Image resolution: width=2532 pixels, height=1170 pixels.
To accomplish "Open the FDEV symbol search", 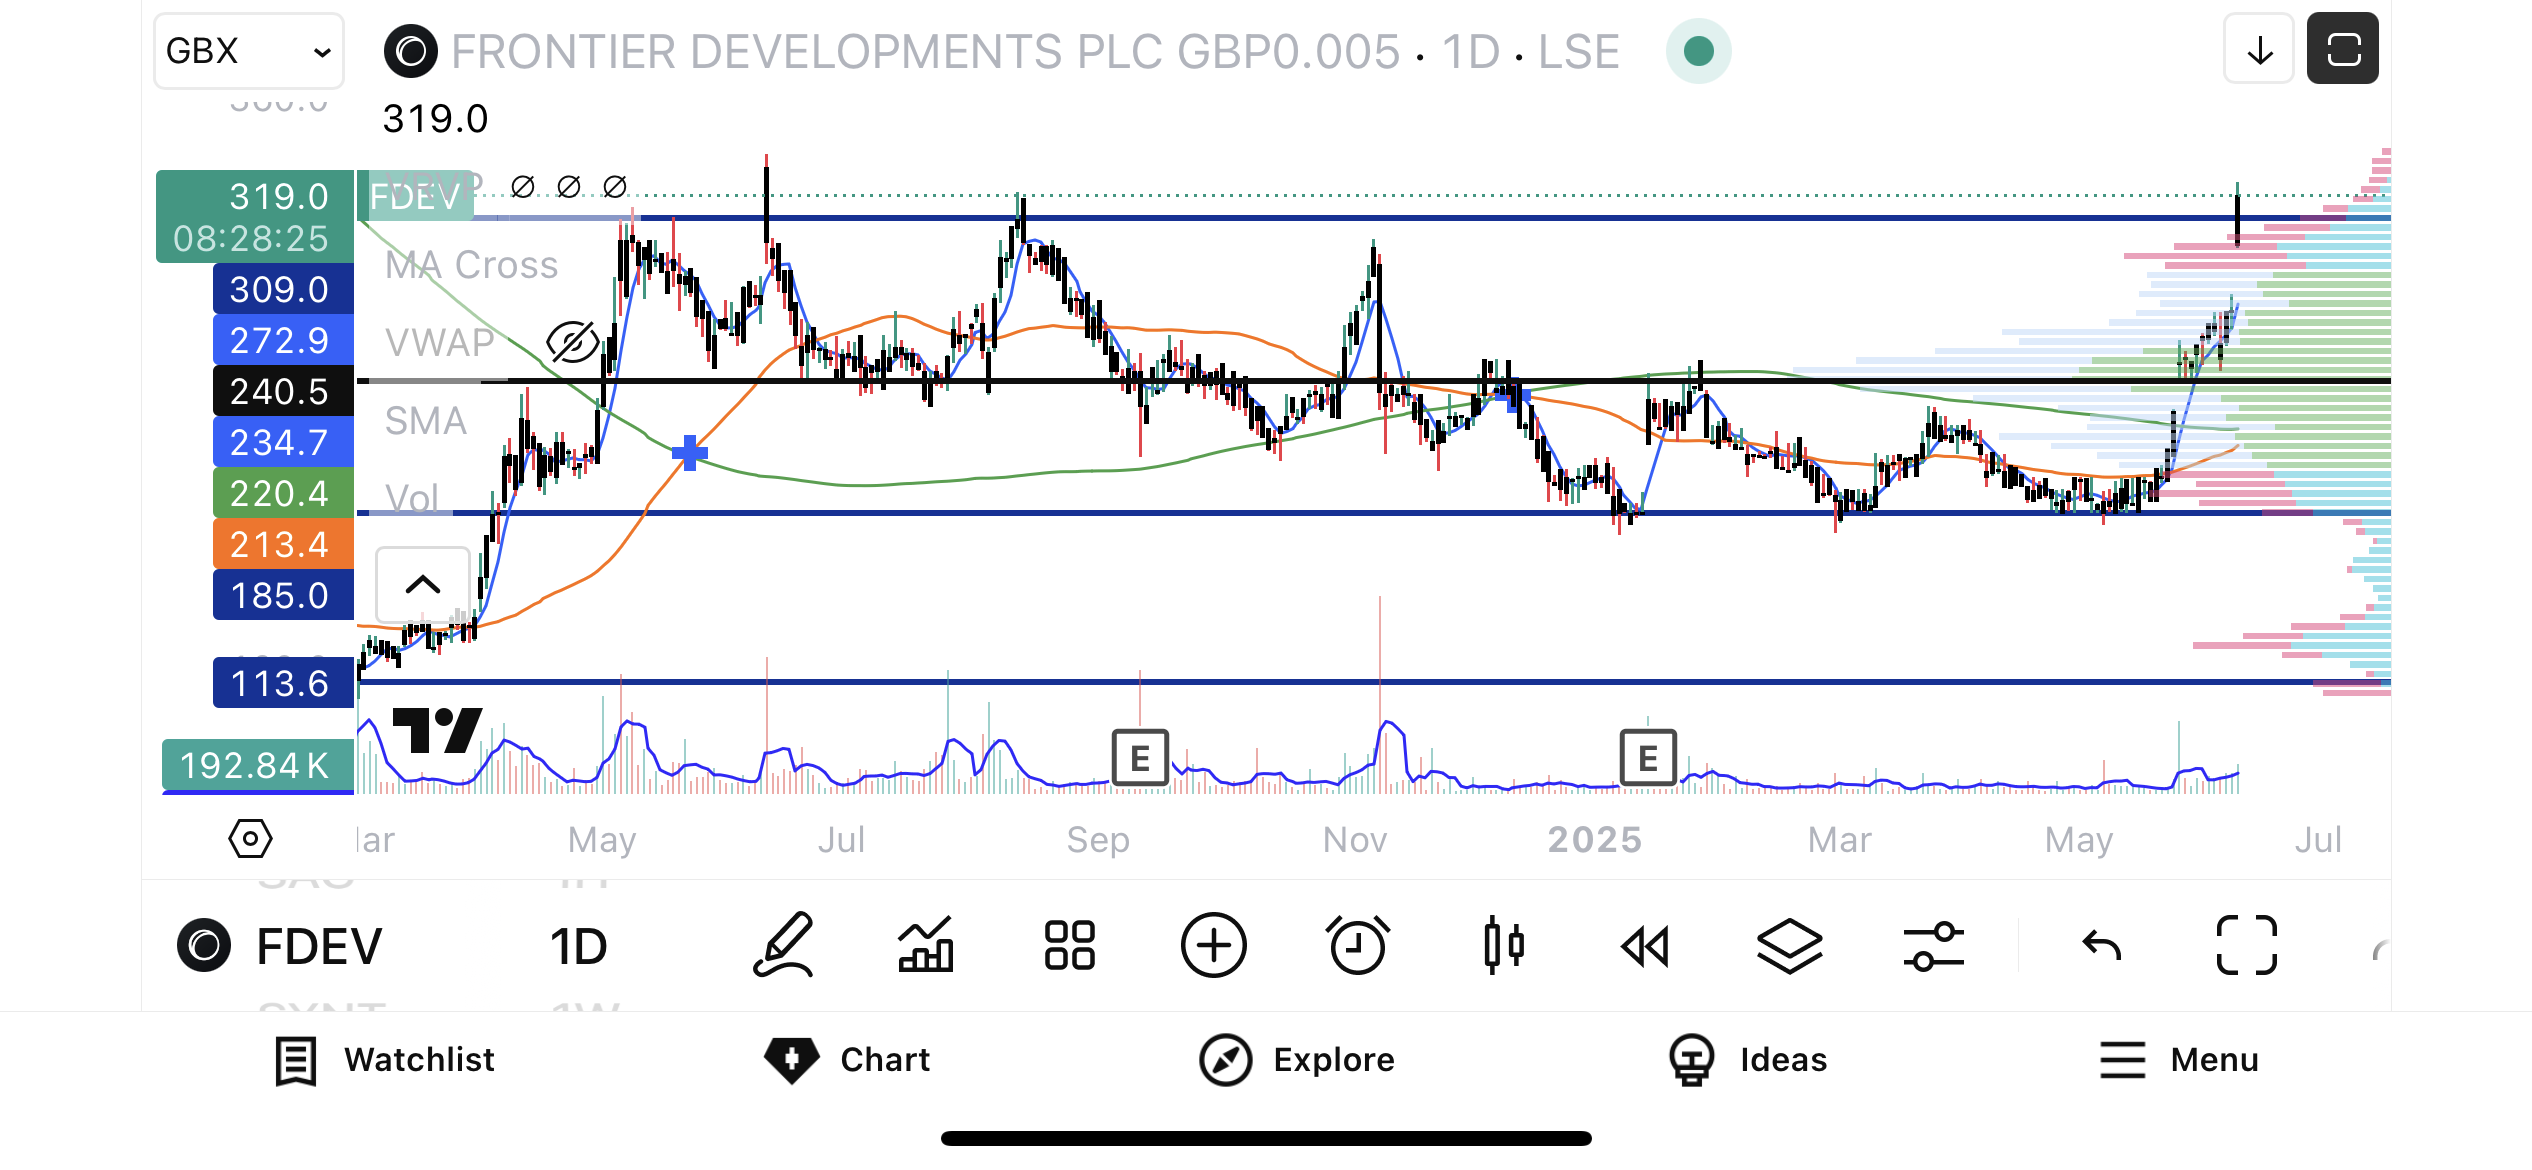I will (280, 946).
